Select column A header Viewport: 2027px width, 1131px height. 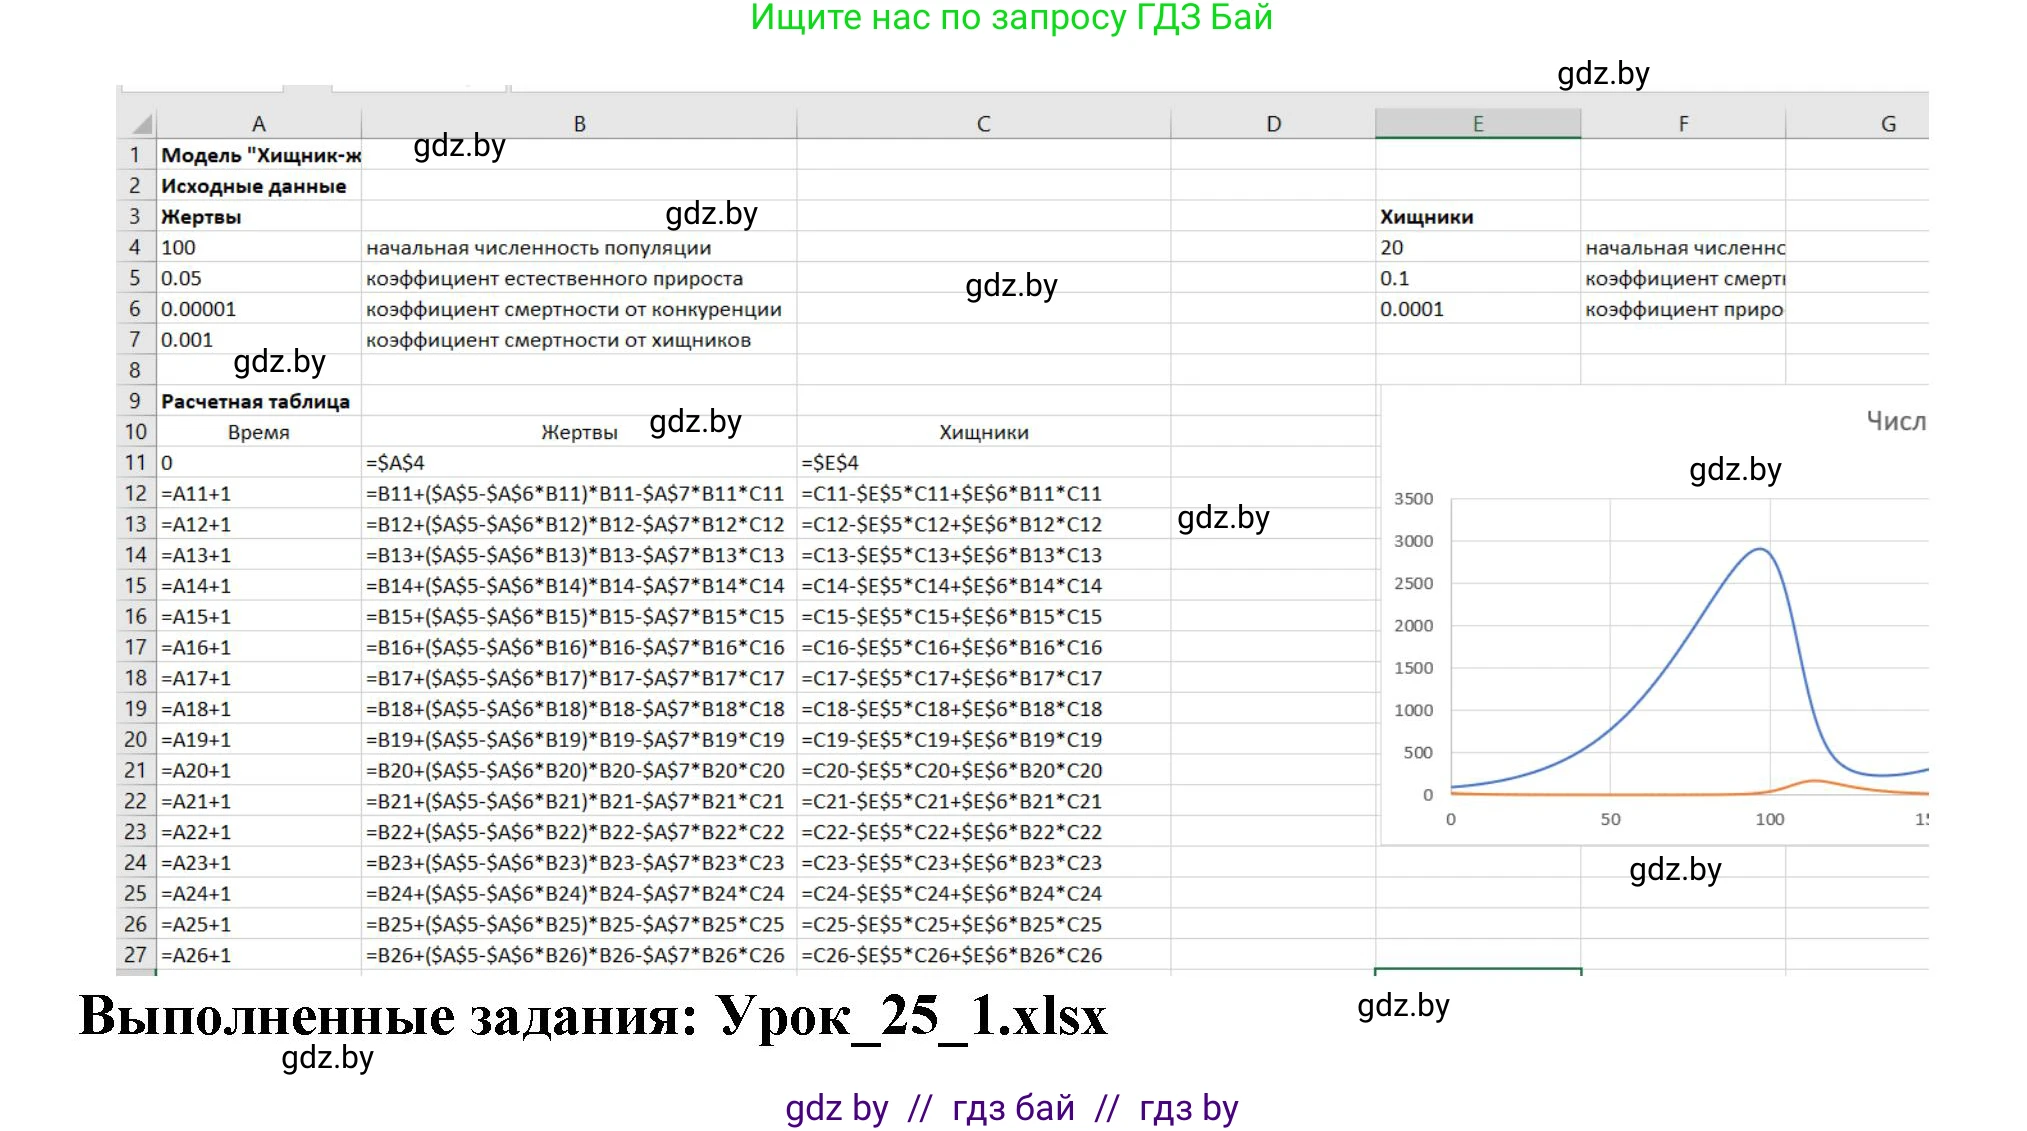click(258, 124)
